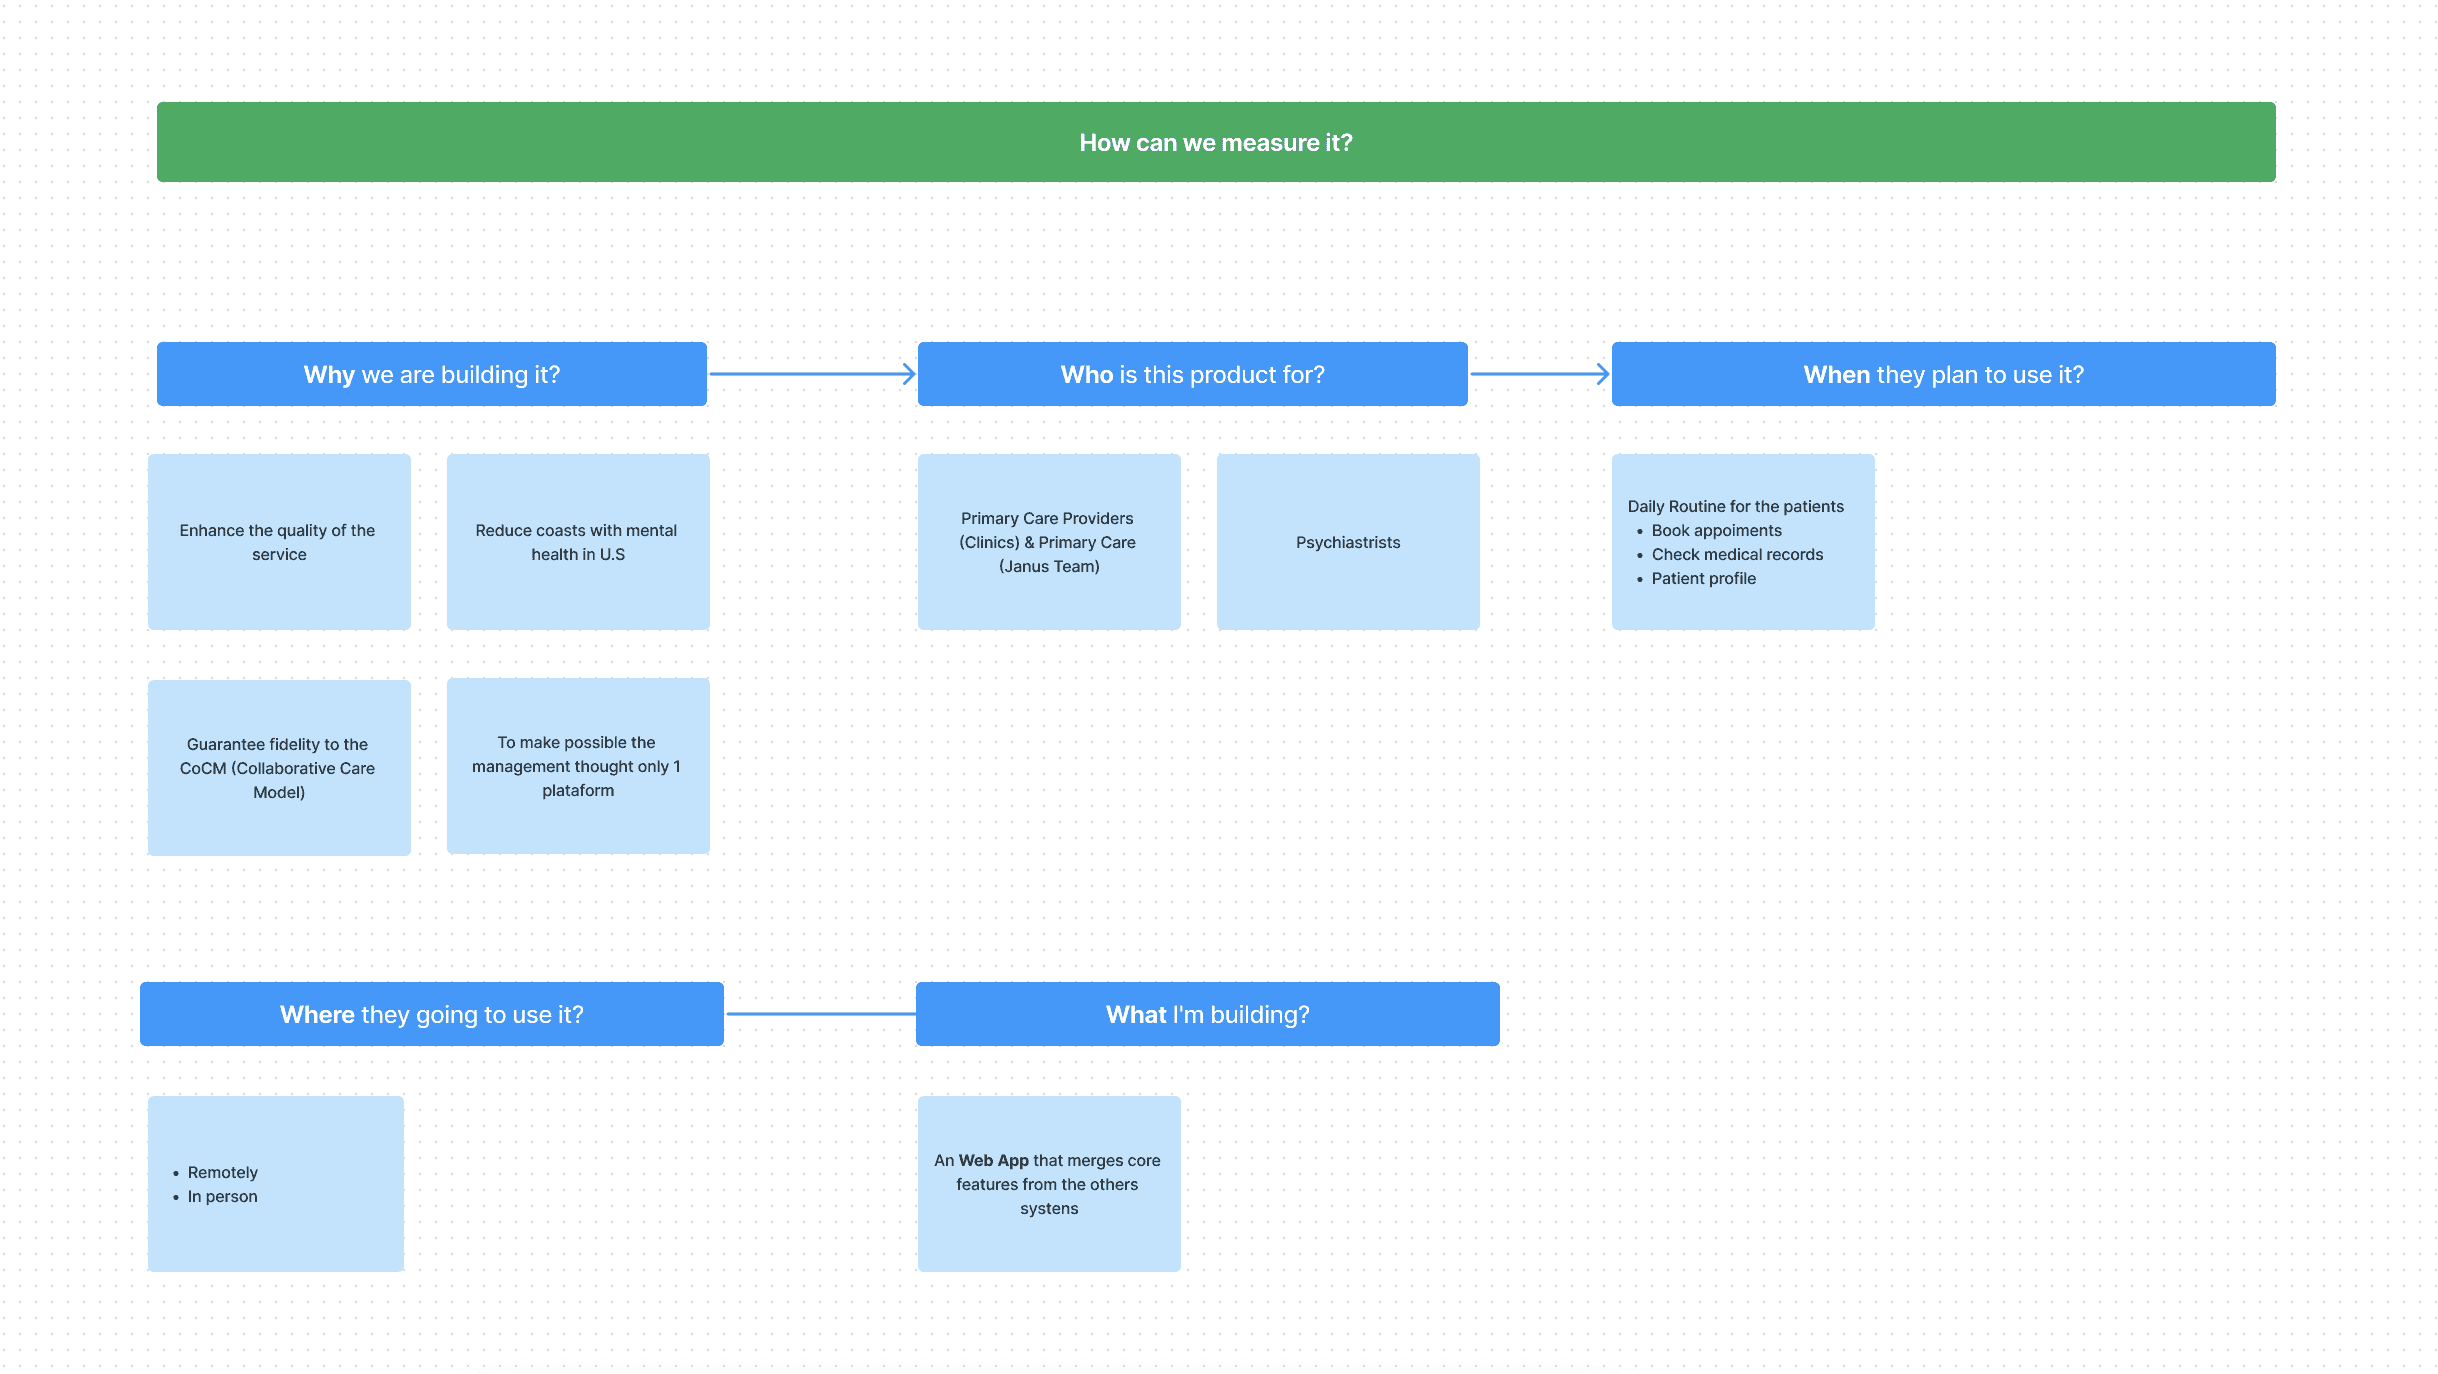
Task: Select the 'An Web App that merges' card
Action: [x=1049, y=1184]
